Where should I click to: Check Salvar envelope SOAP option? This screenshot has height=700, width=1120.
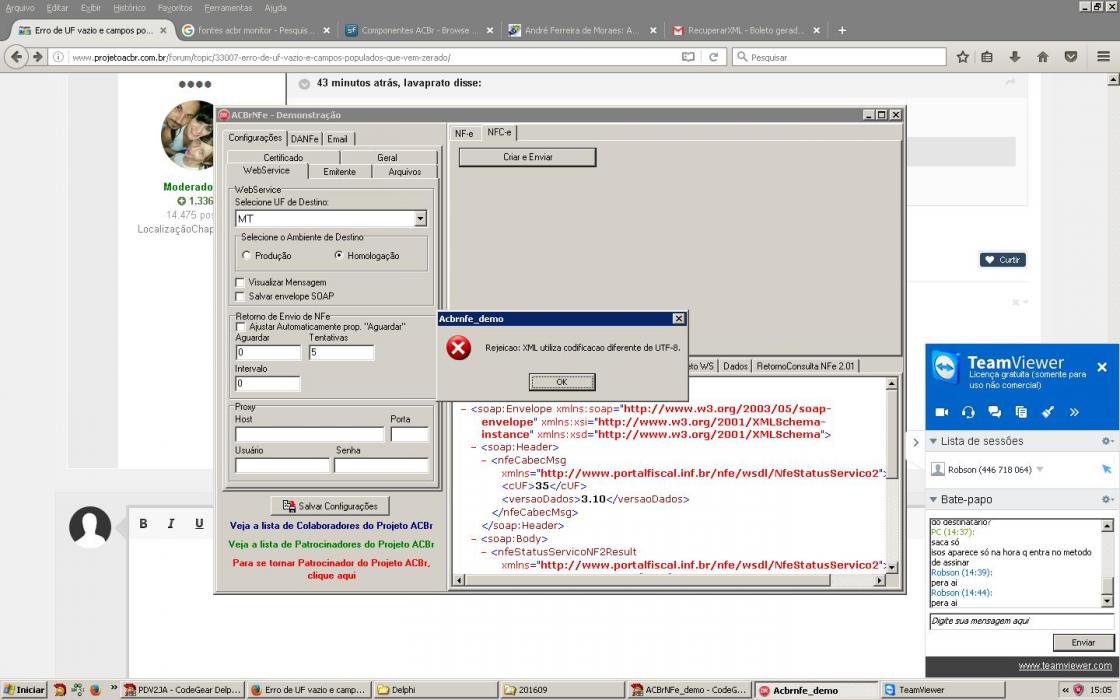[x=240, y=296]
